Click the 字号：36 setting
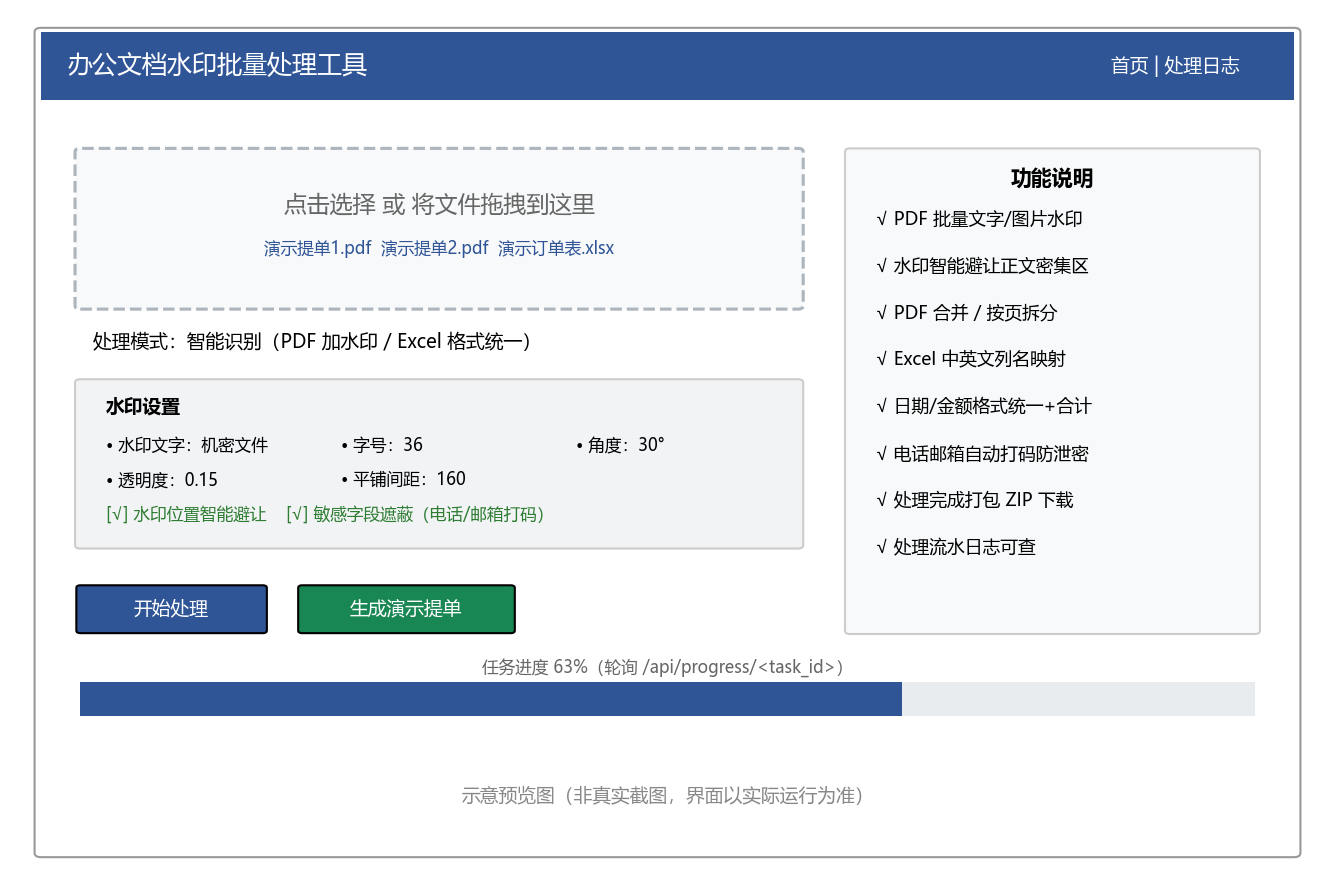Screen dimensions: 1335x885 [382, 446]
